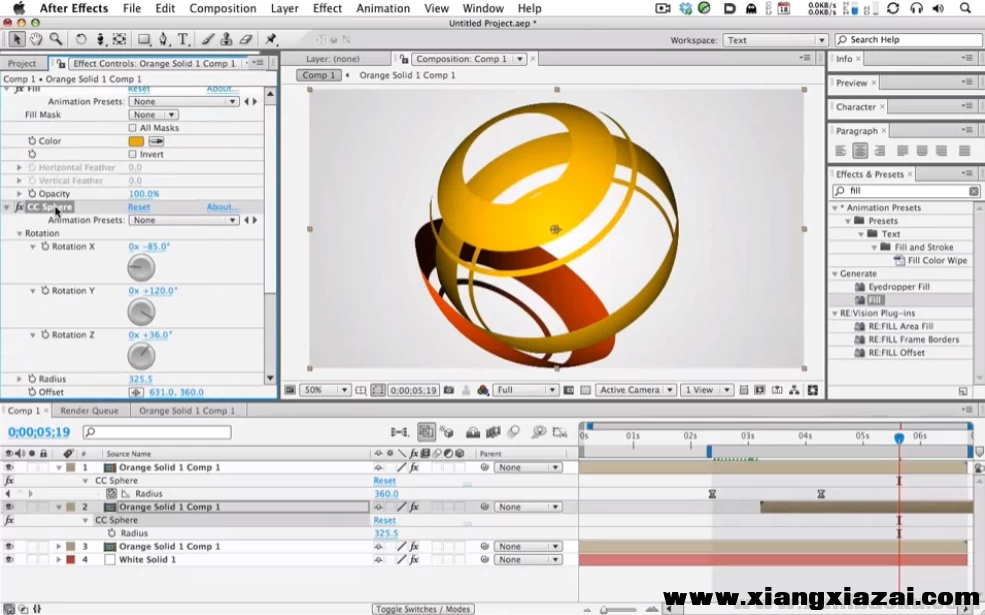Enable the All Masks checkbox

(132, 128)
